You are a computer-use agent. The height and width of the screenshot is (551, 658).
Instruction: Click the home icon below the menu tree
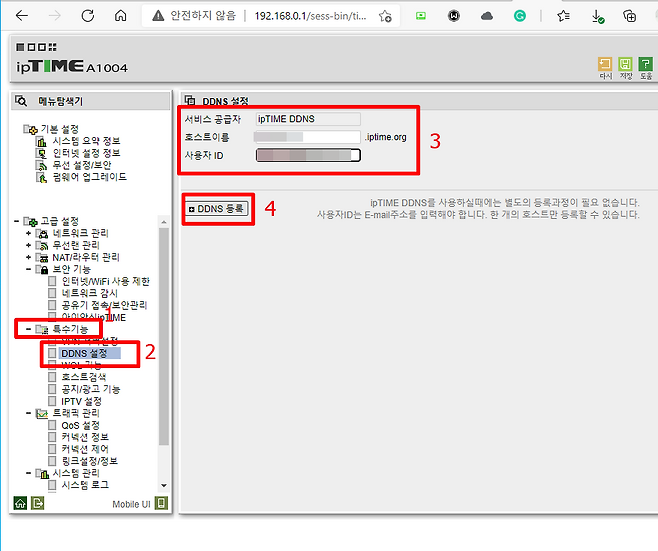[20, 503]
